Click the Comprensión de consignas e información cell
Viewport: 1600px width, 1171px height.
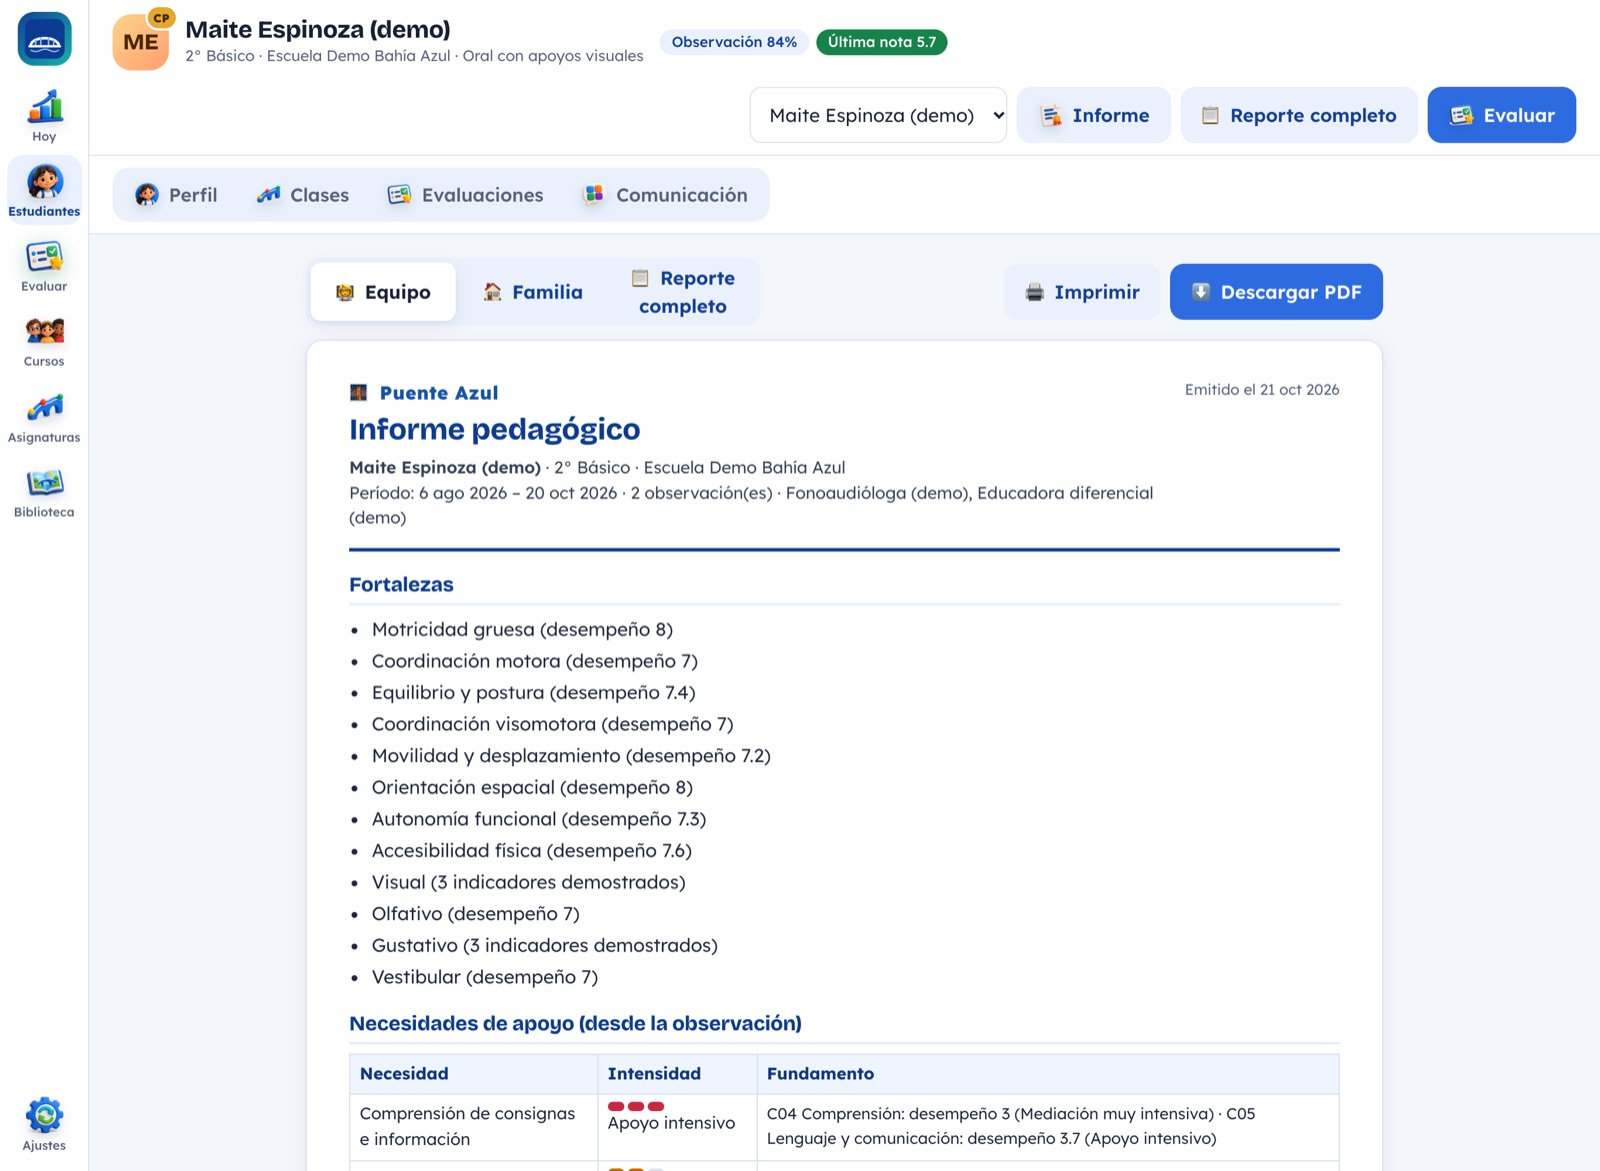pyautogui.click(x=473, y=1127)
